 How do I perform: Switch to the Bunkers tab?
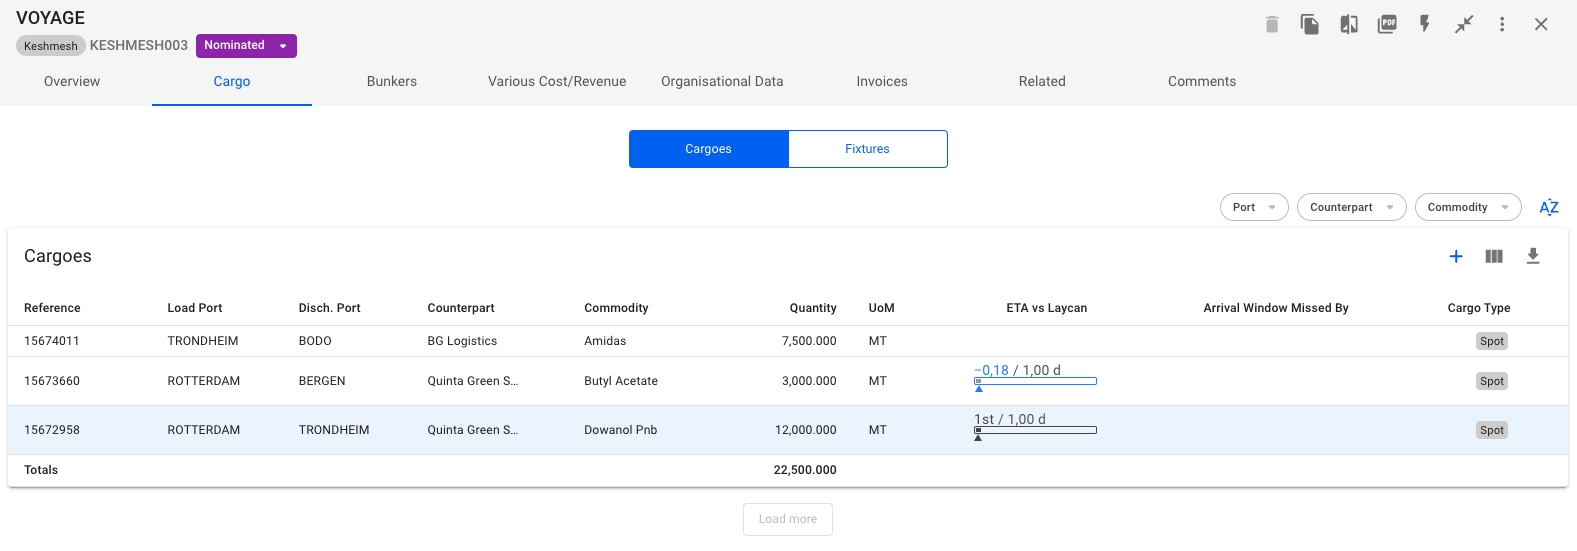pos(392,82)
